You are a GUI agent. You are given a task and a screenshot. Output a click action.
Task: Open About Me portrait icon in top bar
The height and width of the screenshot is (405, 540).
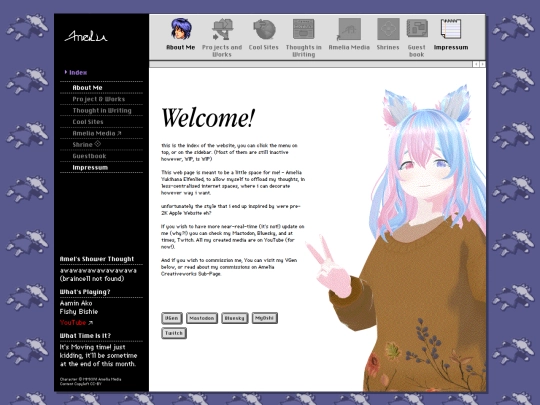click(181, 29)
